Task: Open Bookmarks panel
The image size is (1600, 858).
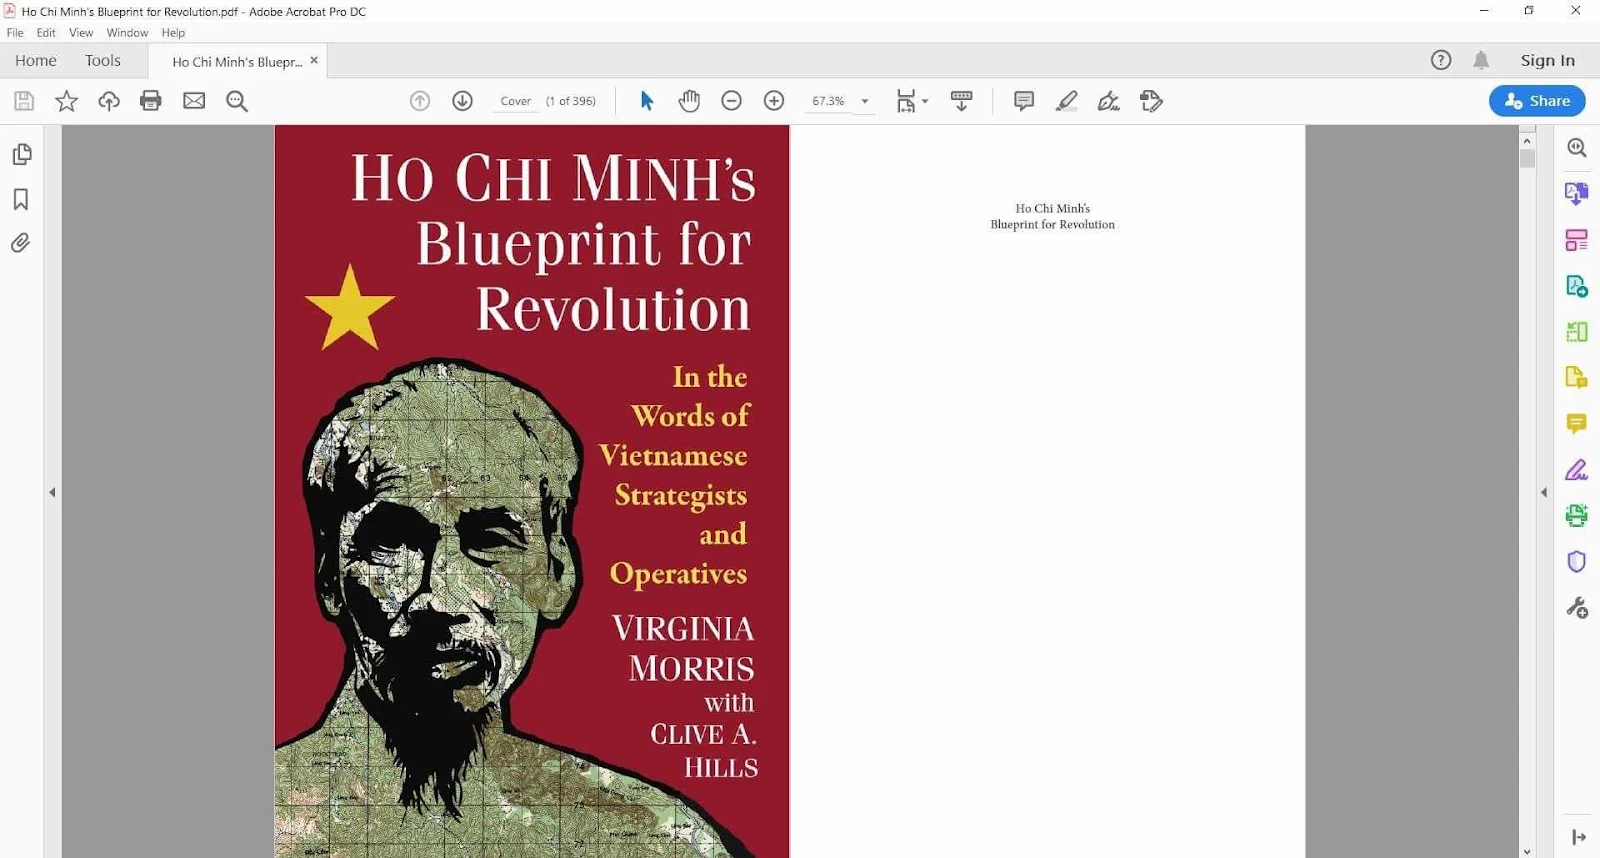Action: point(21,199)
